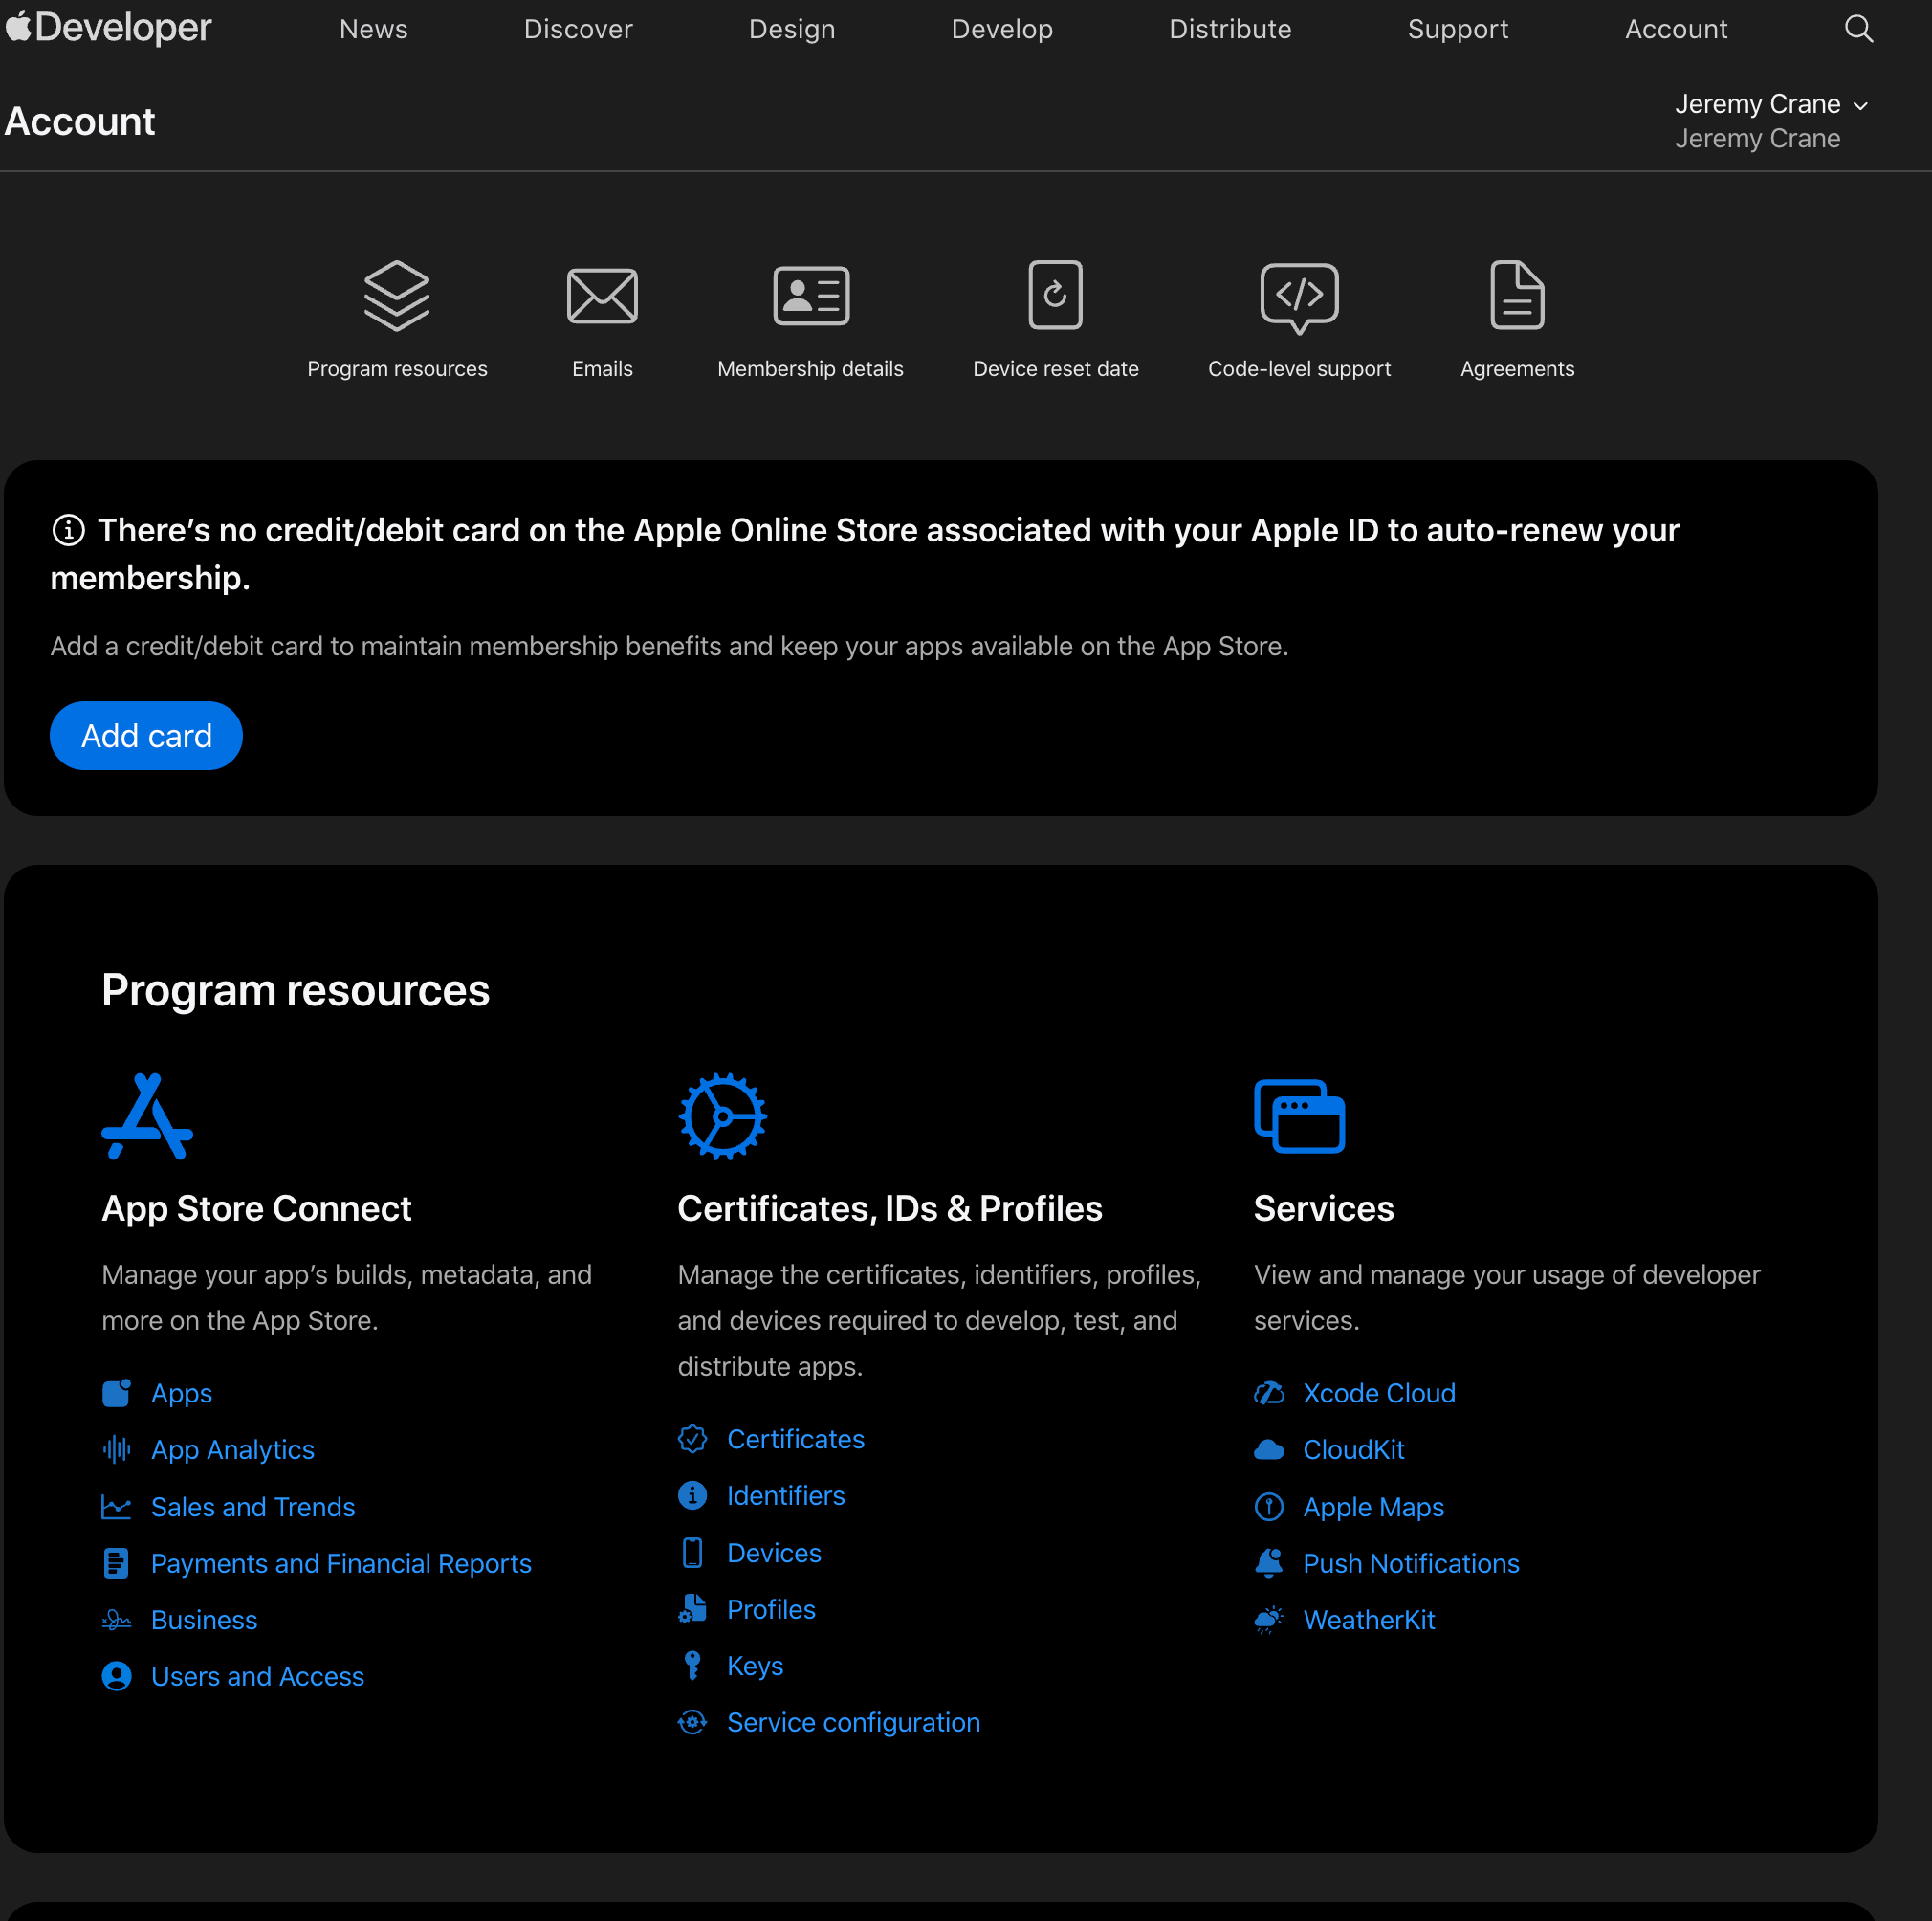1932x1921 pixels.
Task: Open the Users and Access link
Action: [257, 1676]
